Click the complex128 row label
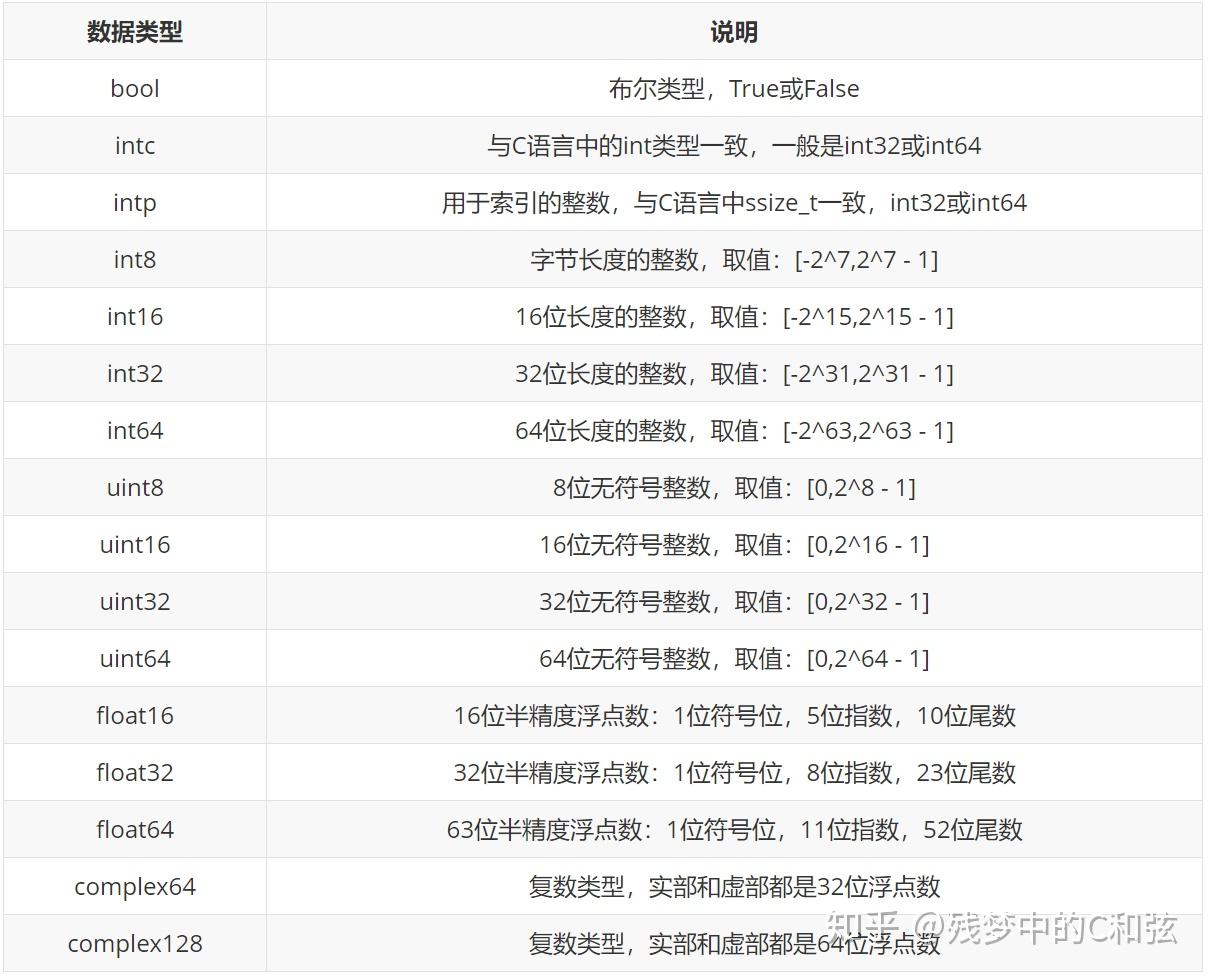This screenshot has height=977, width=1208. (x=133, y=943)
